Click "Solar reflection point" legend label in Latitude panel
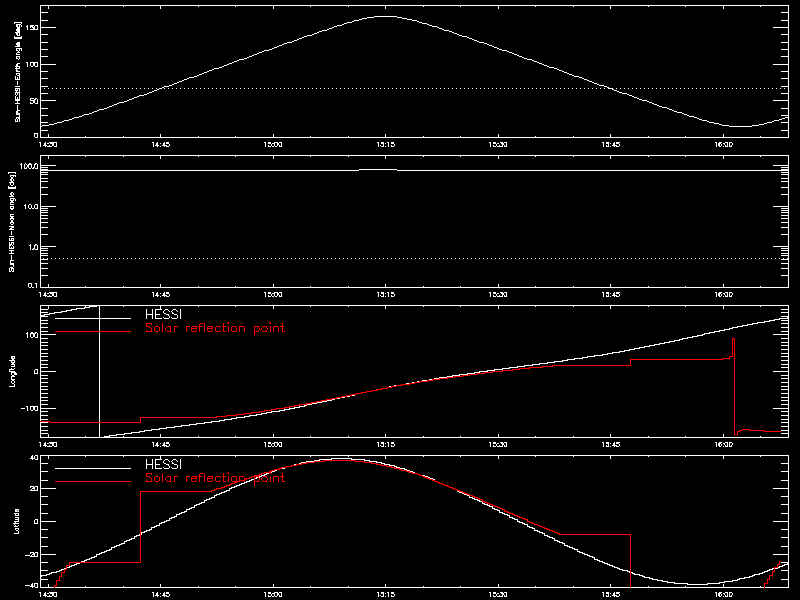This screenshot has width=800, height=600. 215,478
